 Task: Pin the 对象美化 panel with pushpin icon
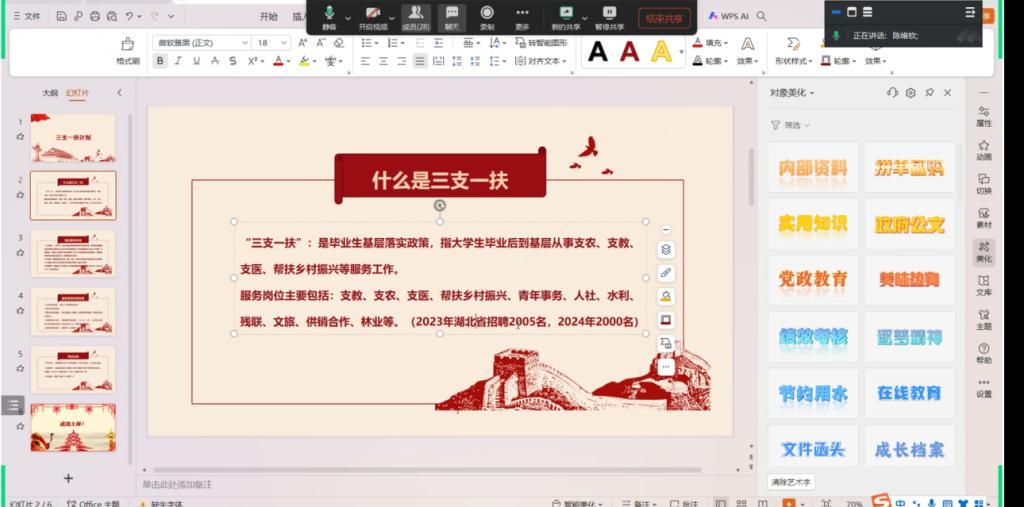929,93
